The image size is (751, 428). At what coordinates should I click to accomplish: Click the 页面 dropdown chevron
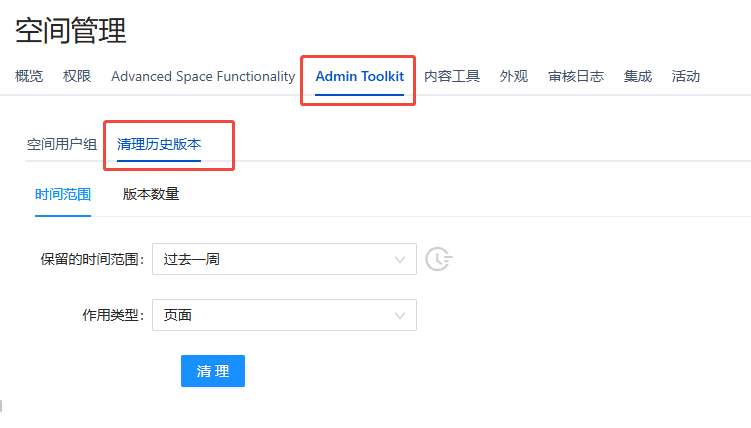400,315
